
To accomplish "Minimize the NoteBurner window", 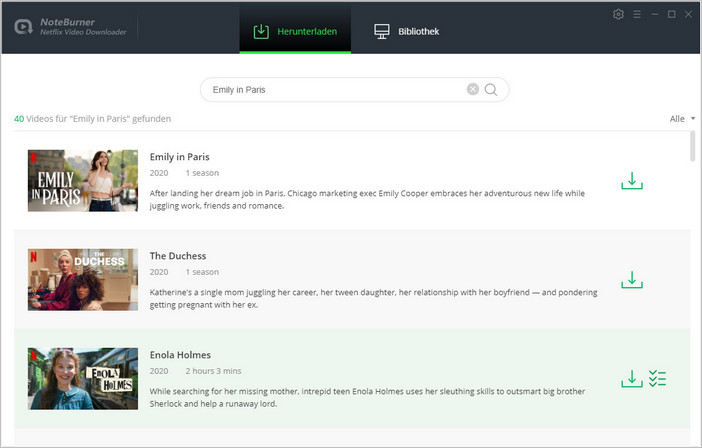I will (655, 15).
